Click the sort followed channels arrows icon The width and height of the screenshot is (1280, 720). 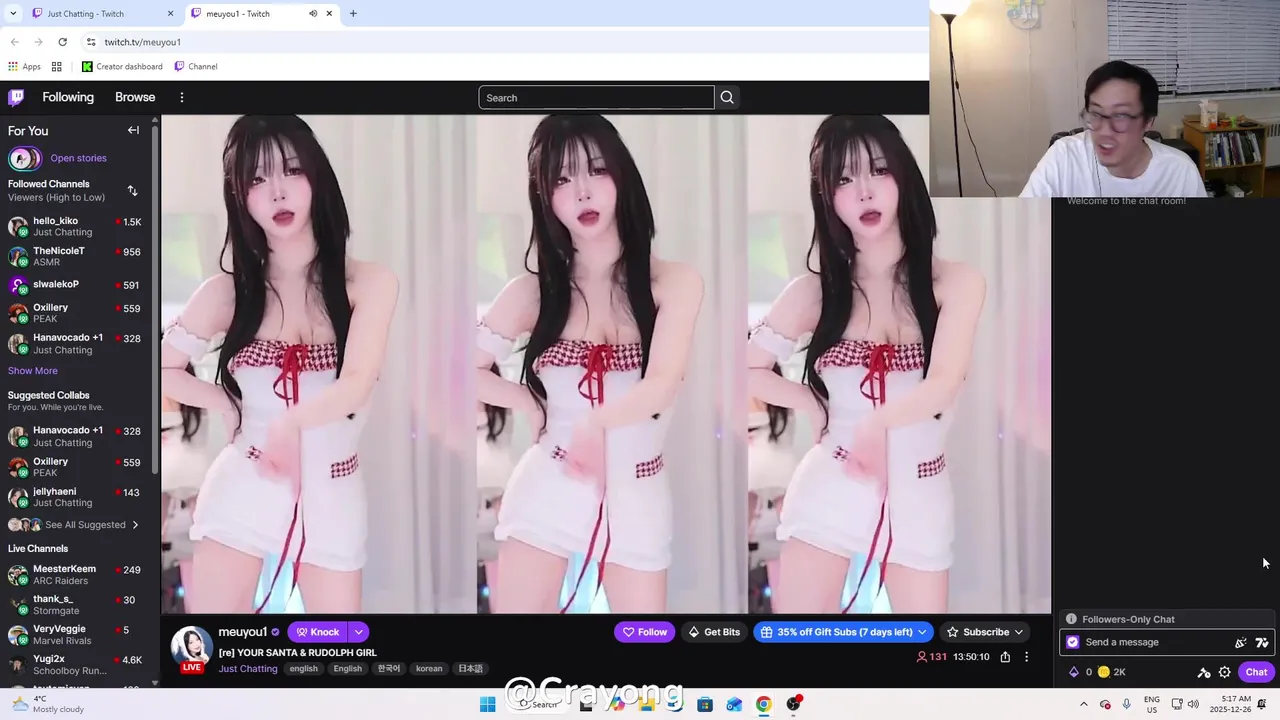(132, 190)
